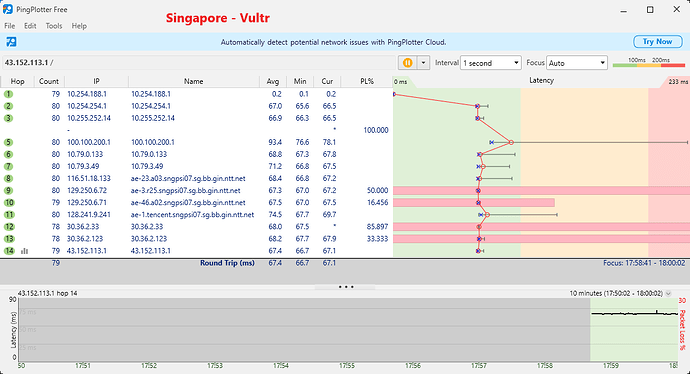Click IP 10.254.188.1 in hop 1 row

click(87, 94)
